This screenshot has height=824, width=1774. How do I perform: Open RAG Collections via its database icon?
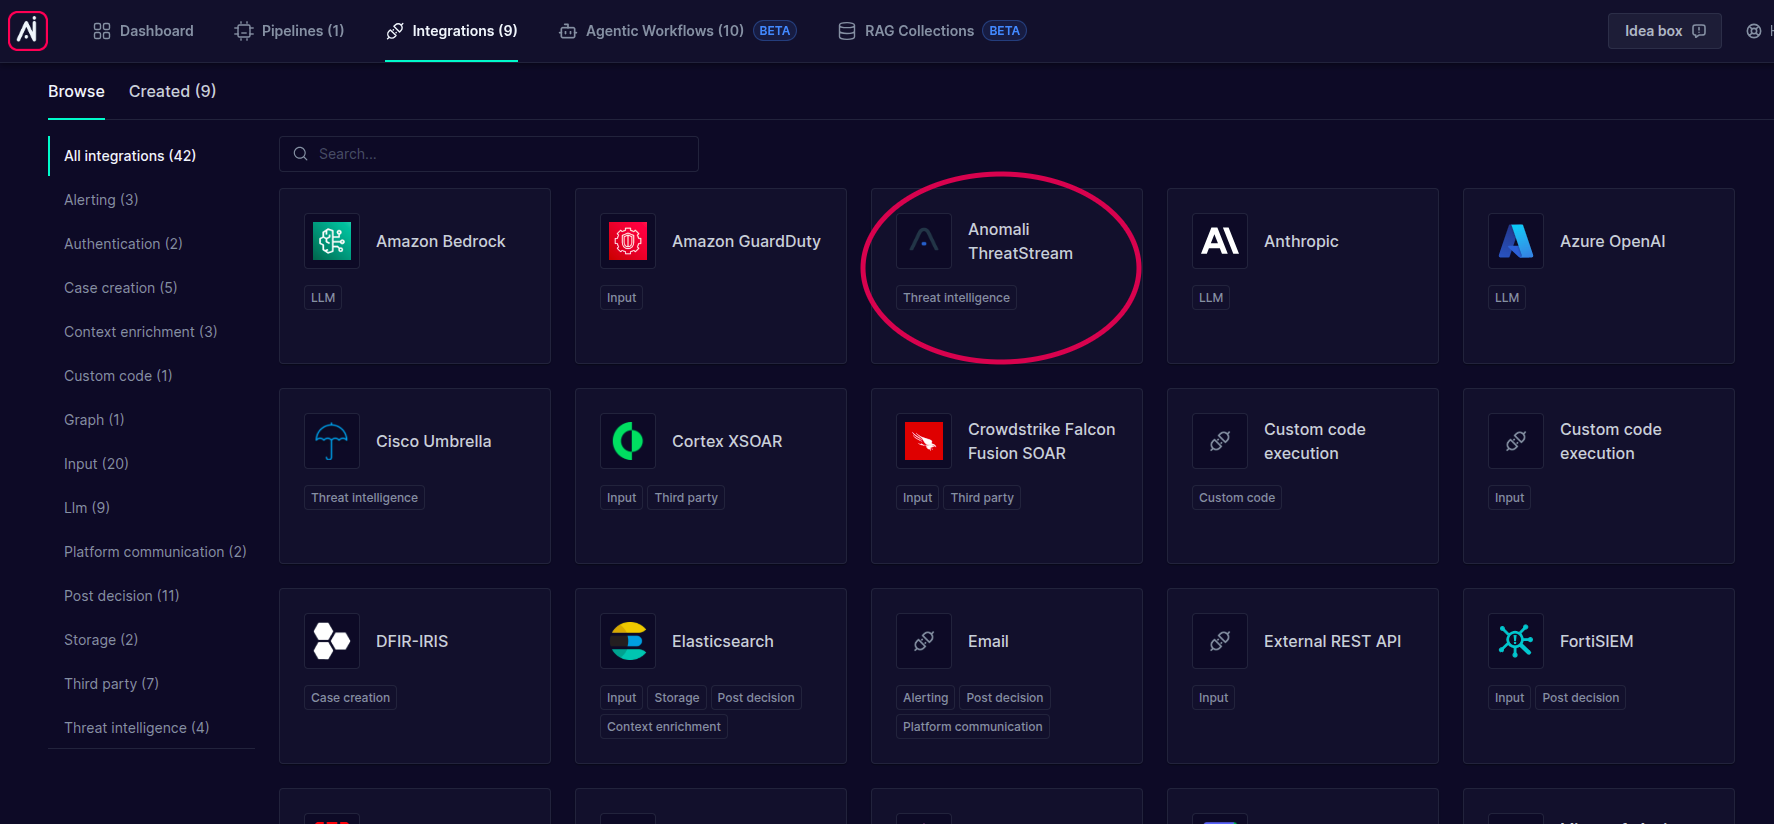tap(847, 31)
